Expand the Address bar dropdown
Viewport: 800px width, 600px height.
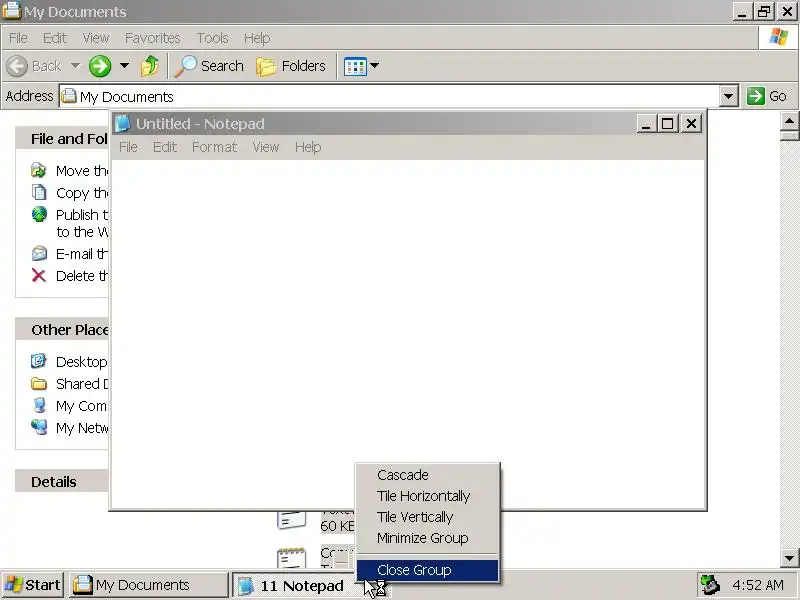coord(729,96)
